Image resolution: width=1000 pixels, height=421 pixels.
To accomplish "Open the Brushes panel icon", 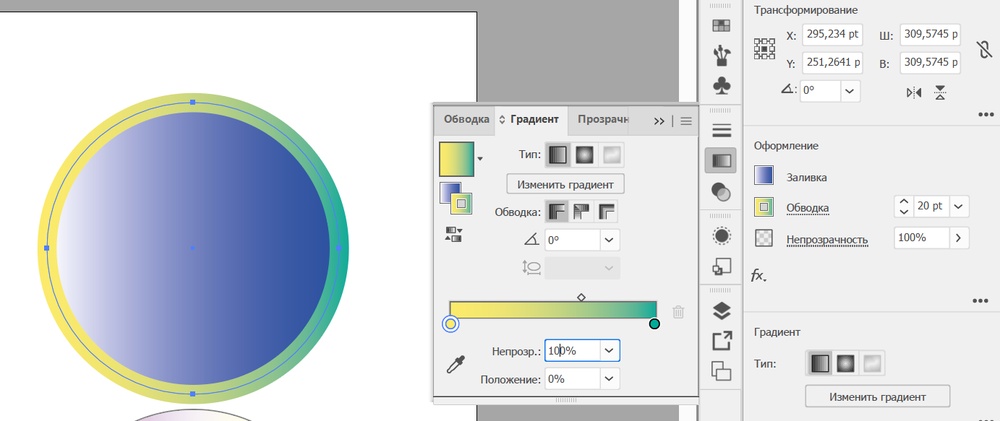I will coord(721,55).
